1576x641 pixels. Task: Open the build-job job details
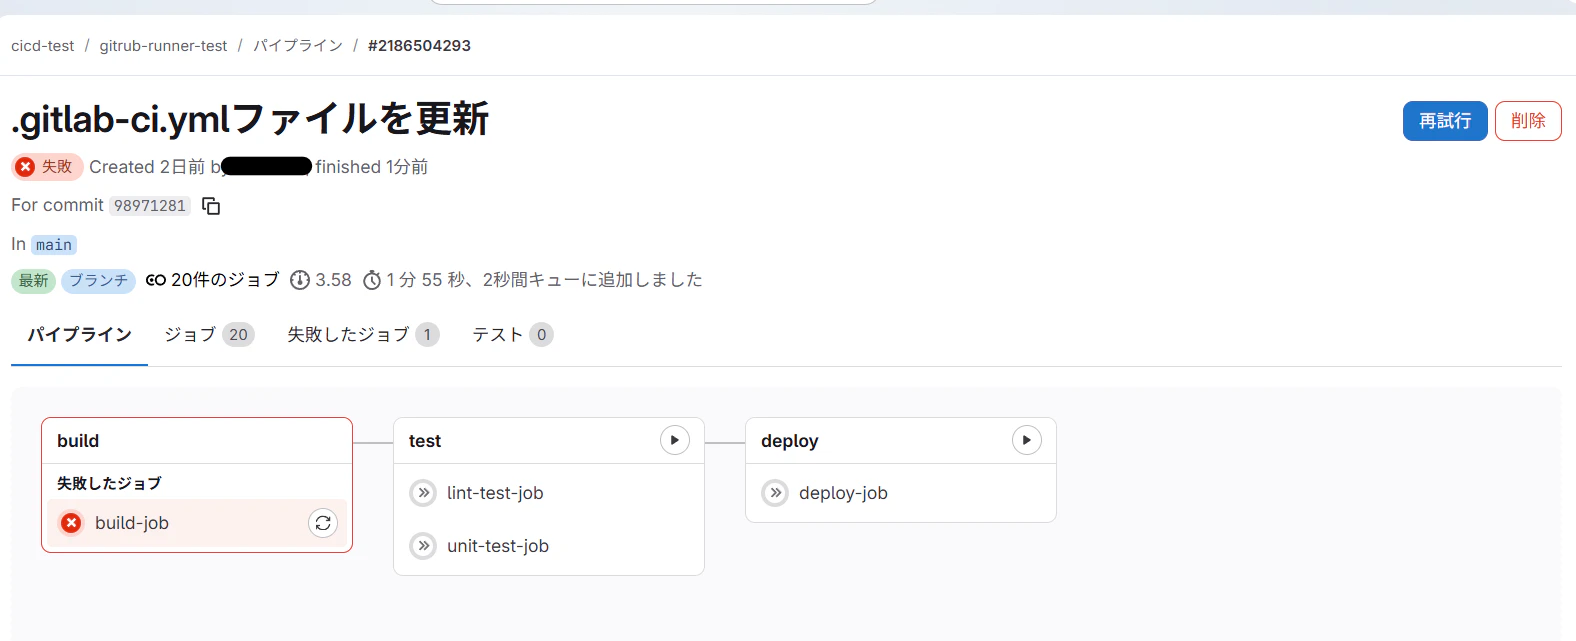(132, 523)
